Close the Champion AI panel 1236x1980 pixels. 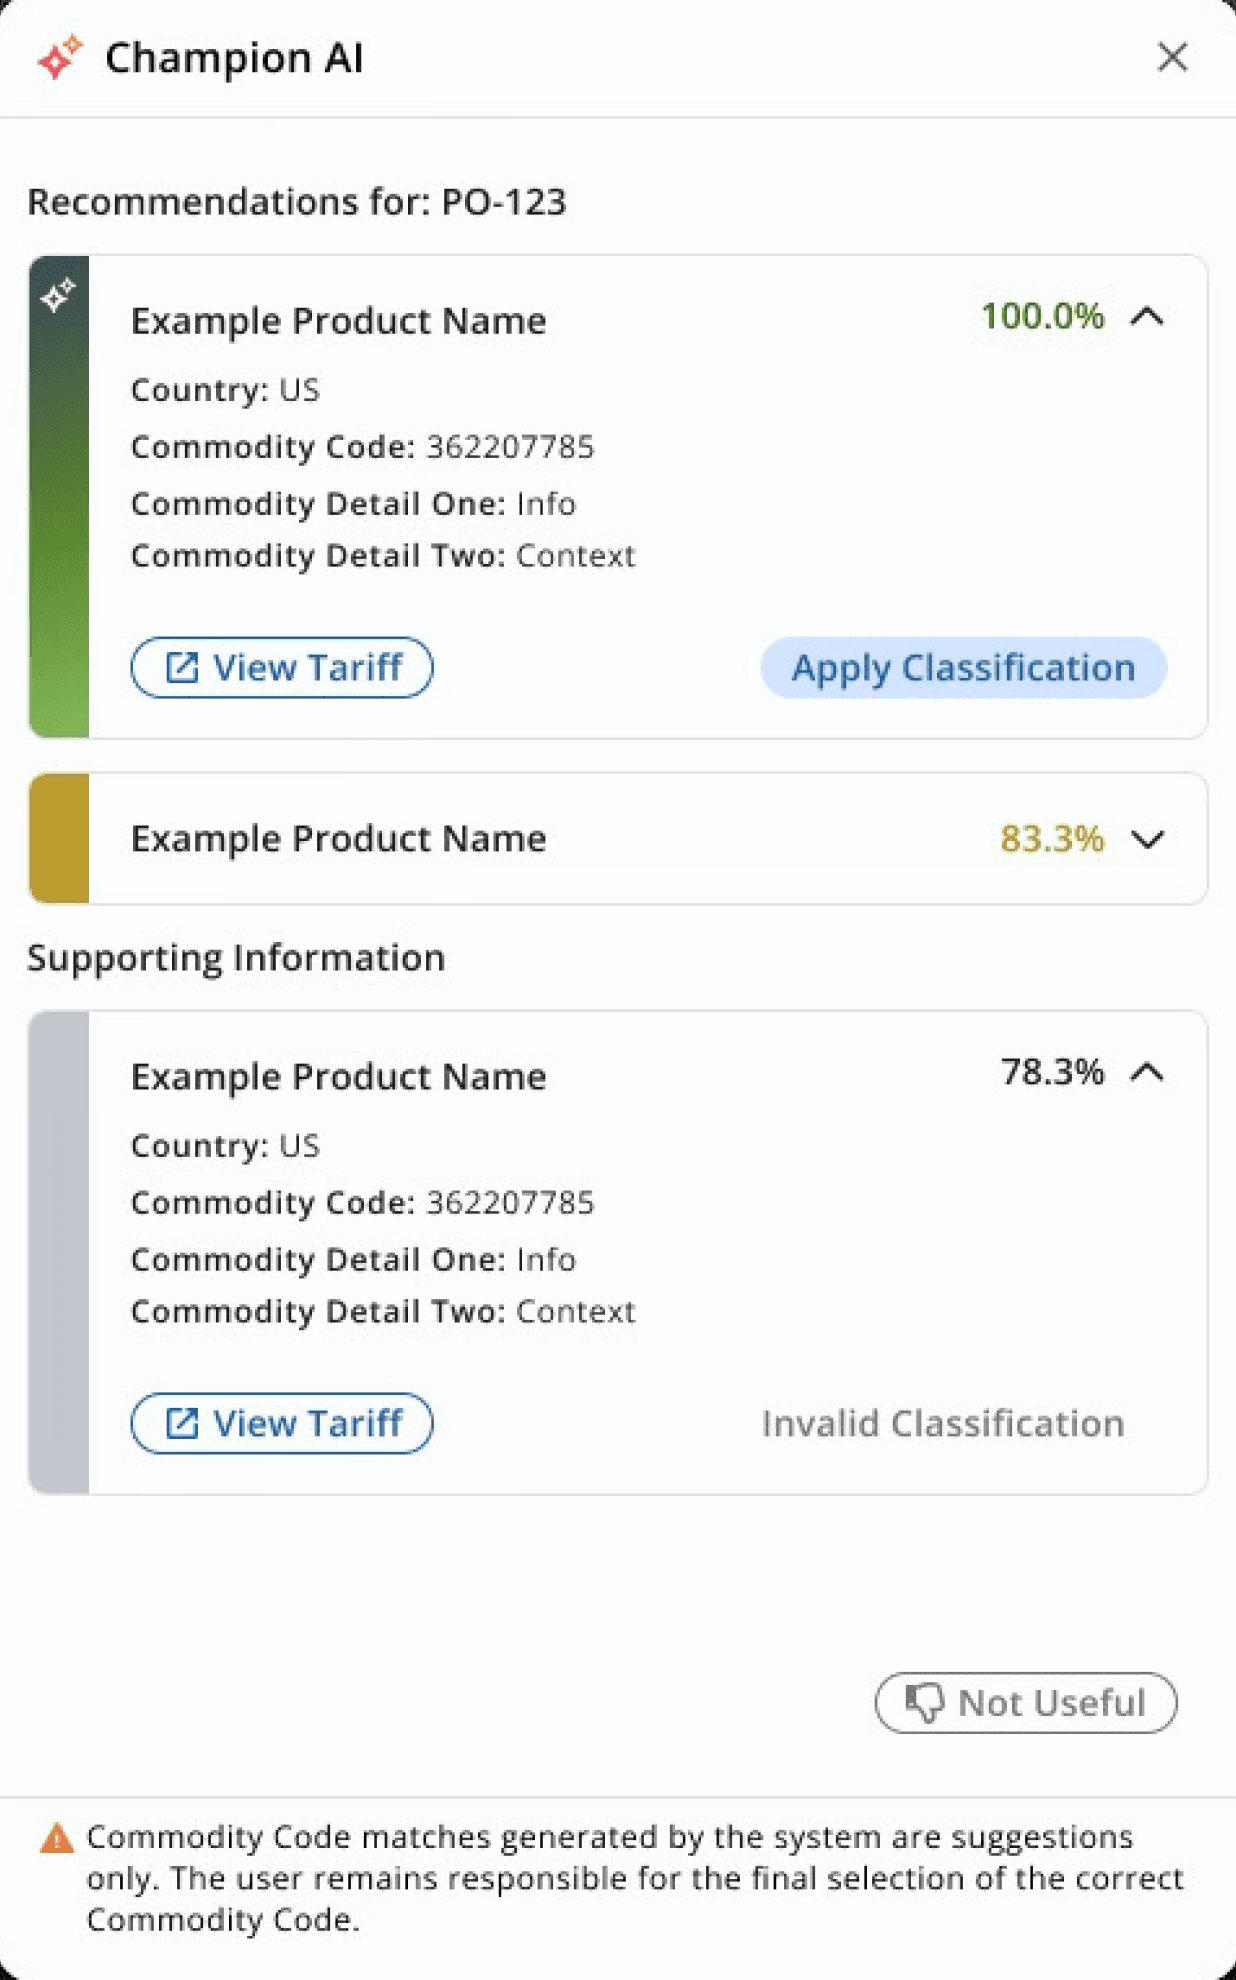(1172, 57)
